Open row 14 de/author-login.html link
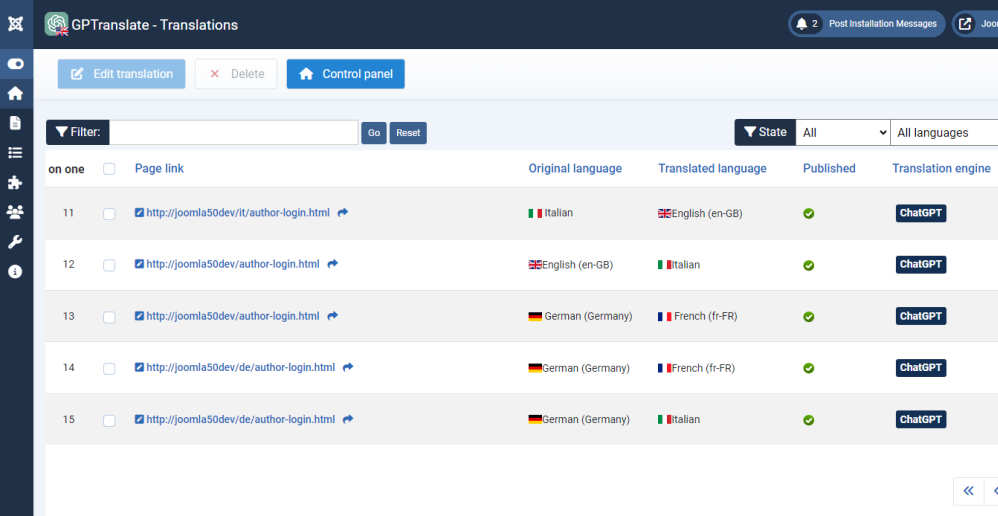 (241, 367)
